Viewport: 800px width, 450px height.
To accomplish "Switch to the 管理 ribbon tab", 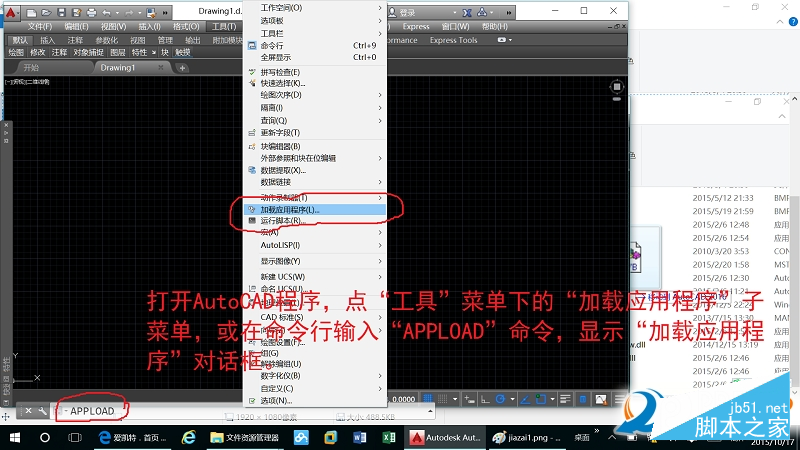I will pyautogui.click(x=165, y=40).
